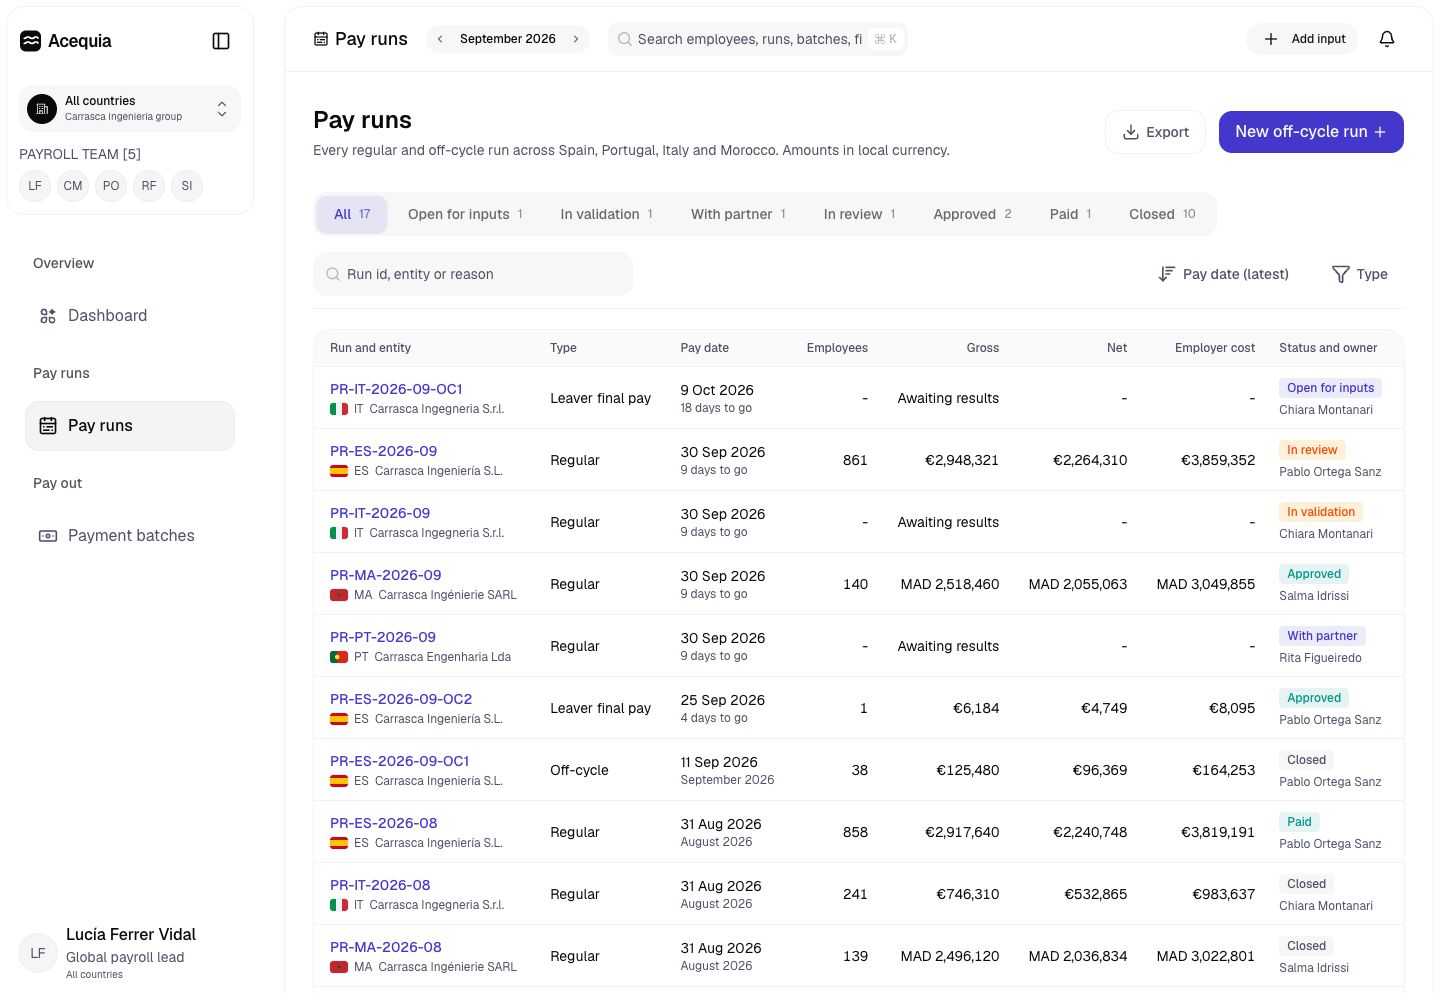The height and width of the screenshot is (1000, 1440).
Task: Click With partner status badge
Action: (x=1322, y=636)
